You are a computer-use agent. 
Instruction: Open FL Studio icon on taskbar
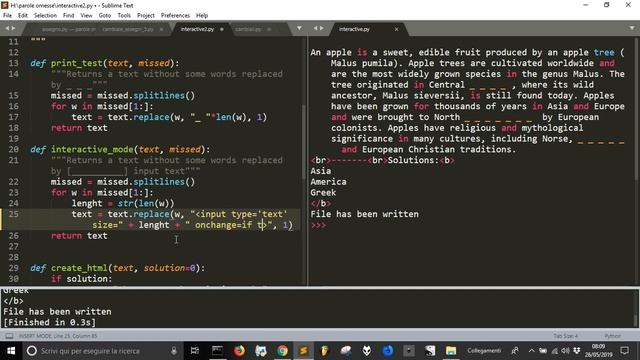(x=324, y=351)
